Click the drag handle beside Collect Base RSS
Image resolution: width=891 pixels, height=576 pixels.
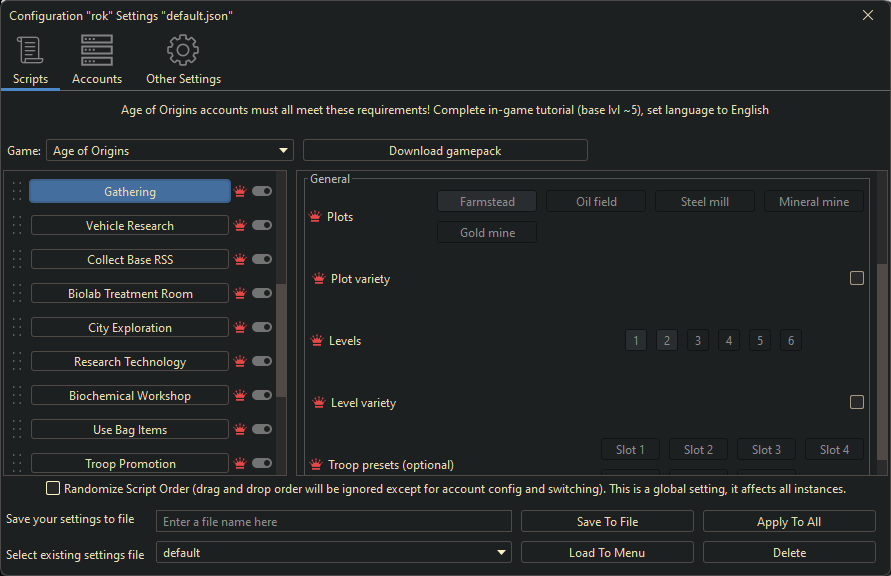pyautogui.click(x=15, y=259)
